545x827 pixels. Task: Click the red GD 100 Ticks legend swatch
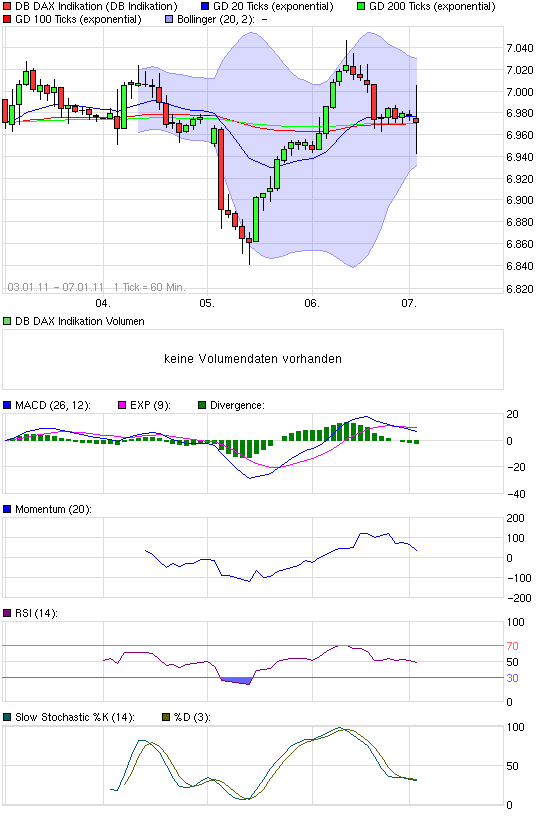(x=7, y=20)
